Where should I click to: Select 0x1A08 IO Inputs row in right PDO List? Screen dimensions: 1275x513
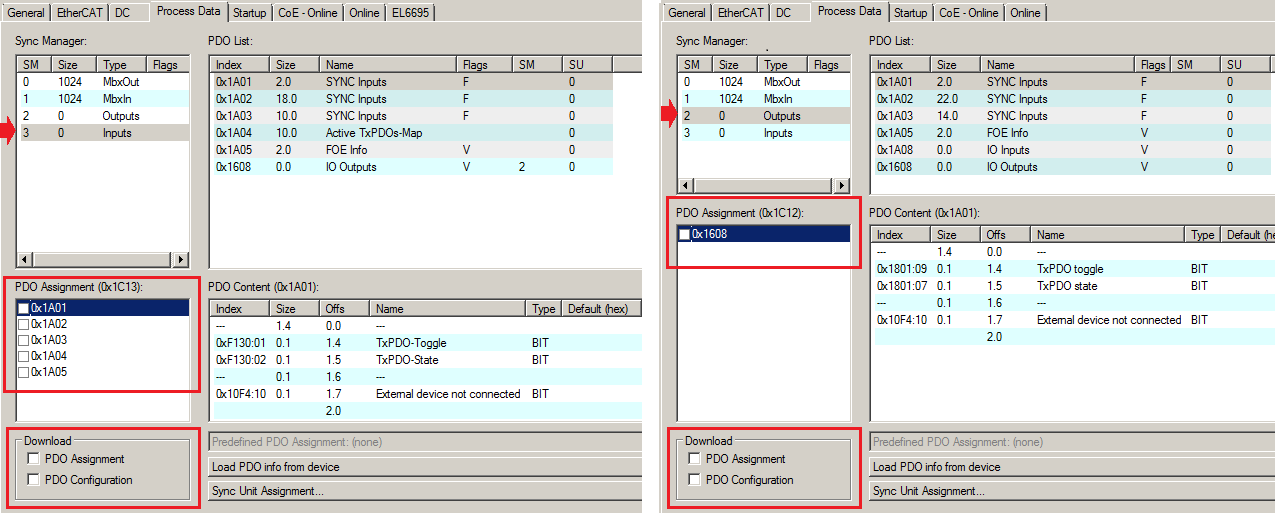pyautogui.click(x=1073, y=150)
